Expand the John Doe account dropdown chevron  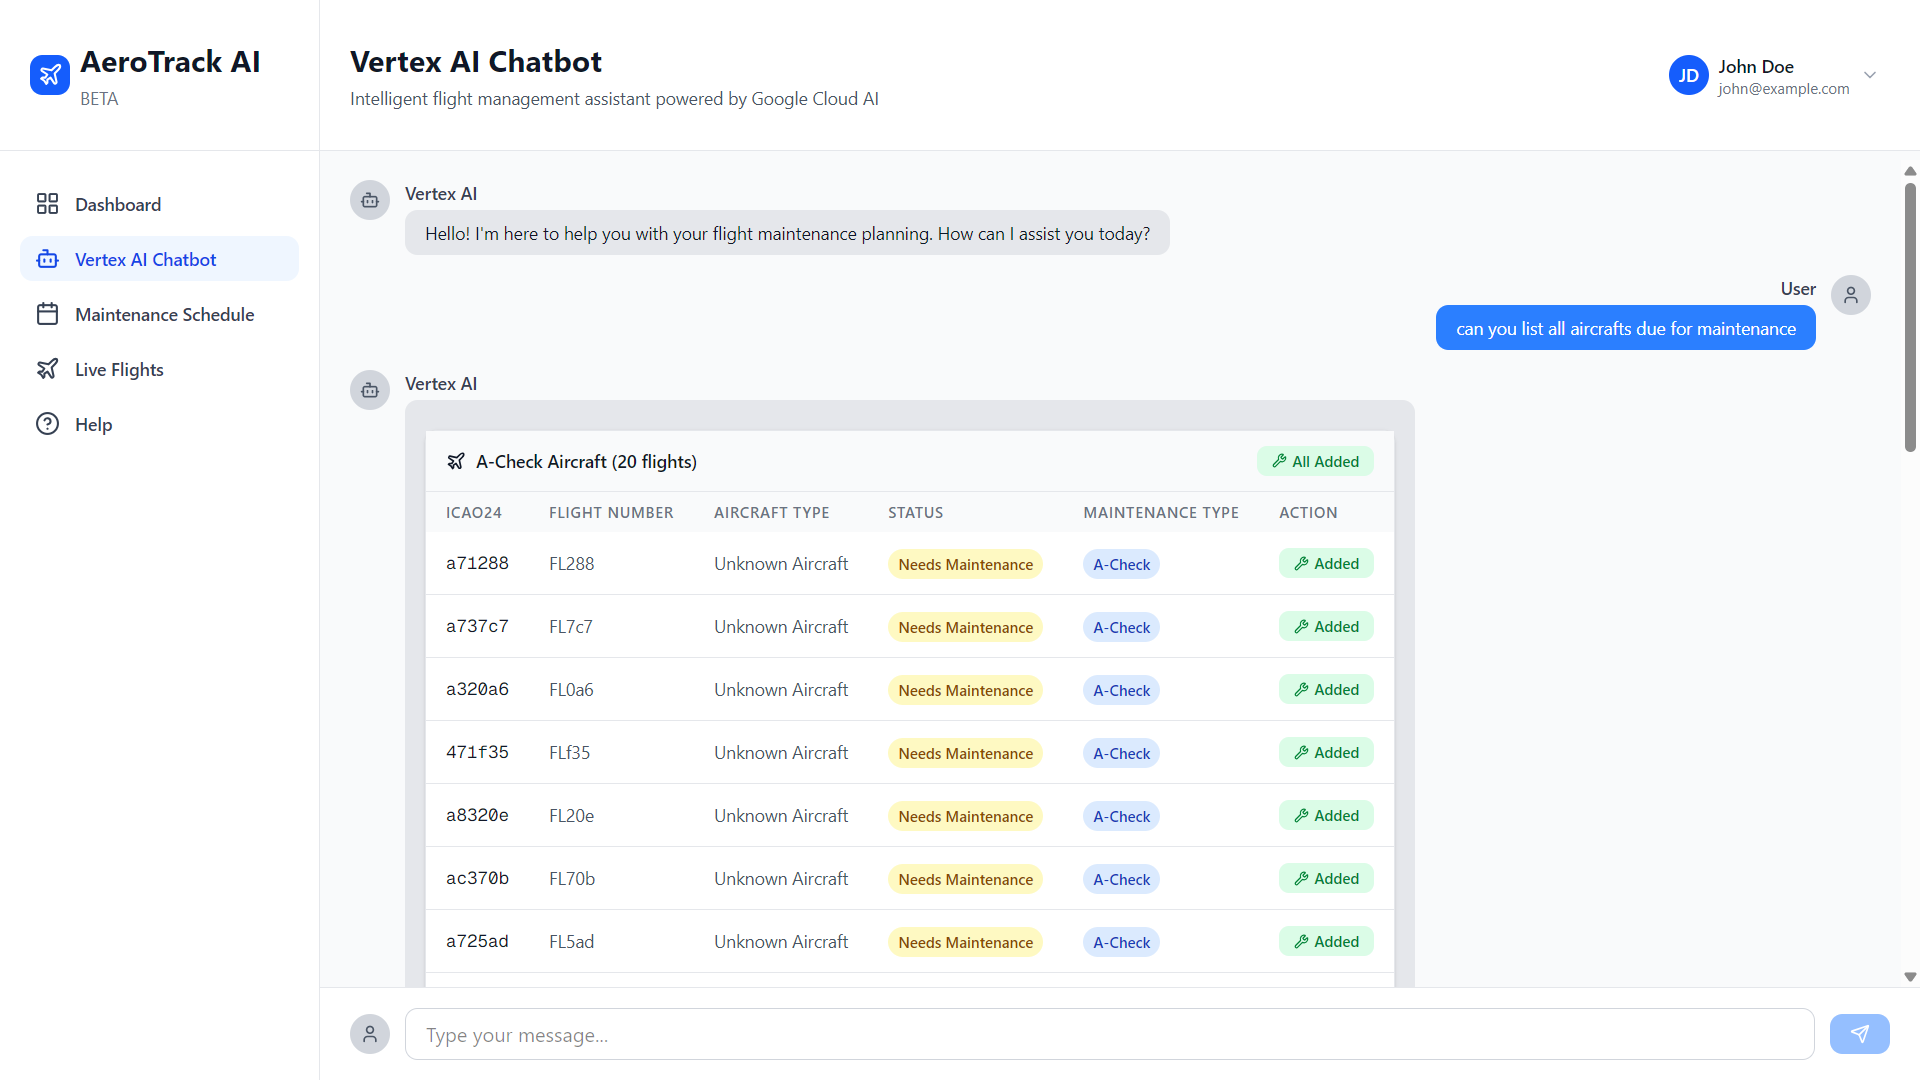(1869, 75)
